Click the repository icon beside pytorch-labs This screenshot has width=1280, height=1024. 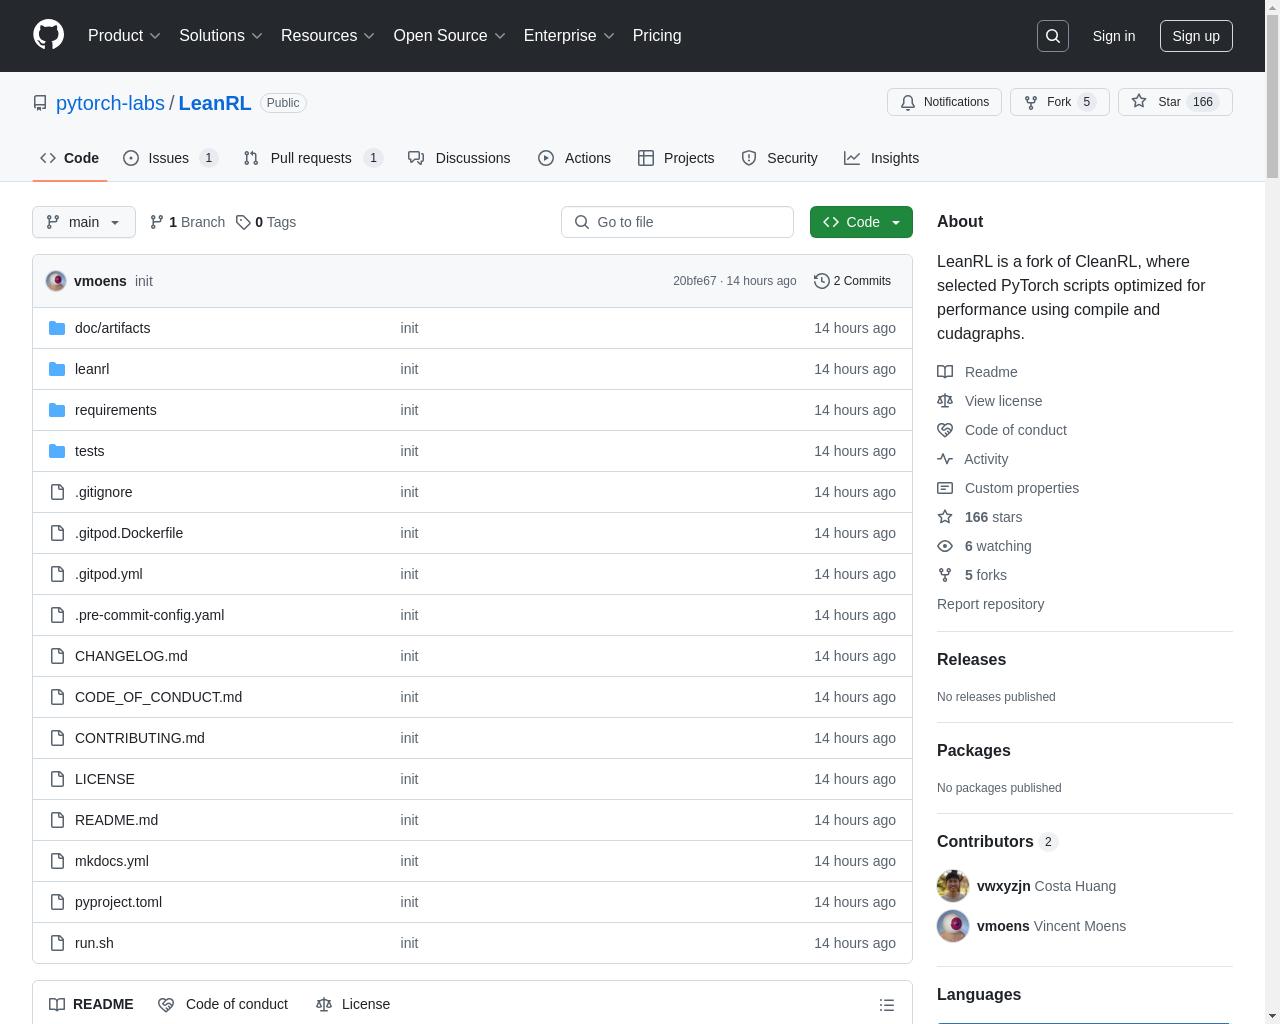[40, 103]
